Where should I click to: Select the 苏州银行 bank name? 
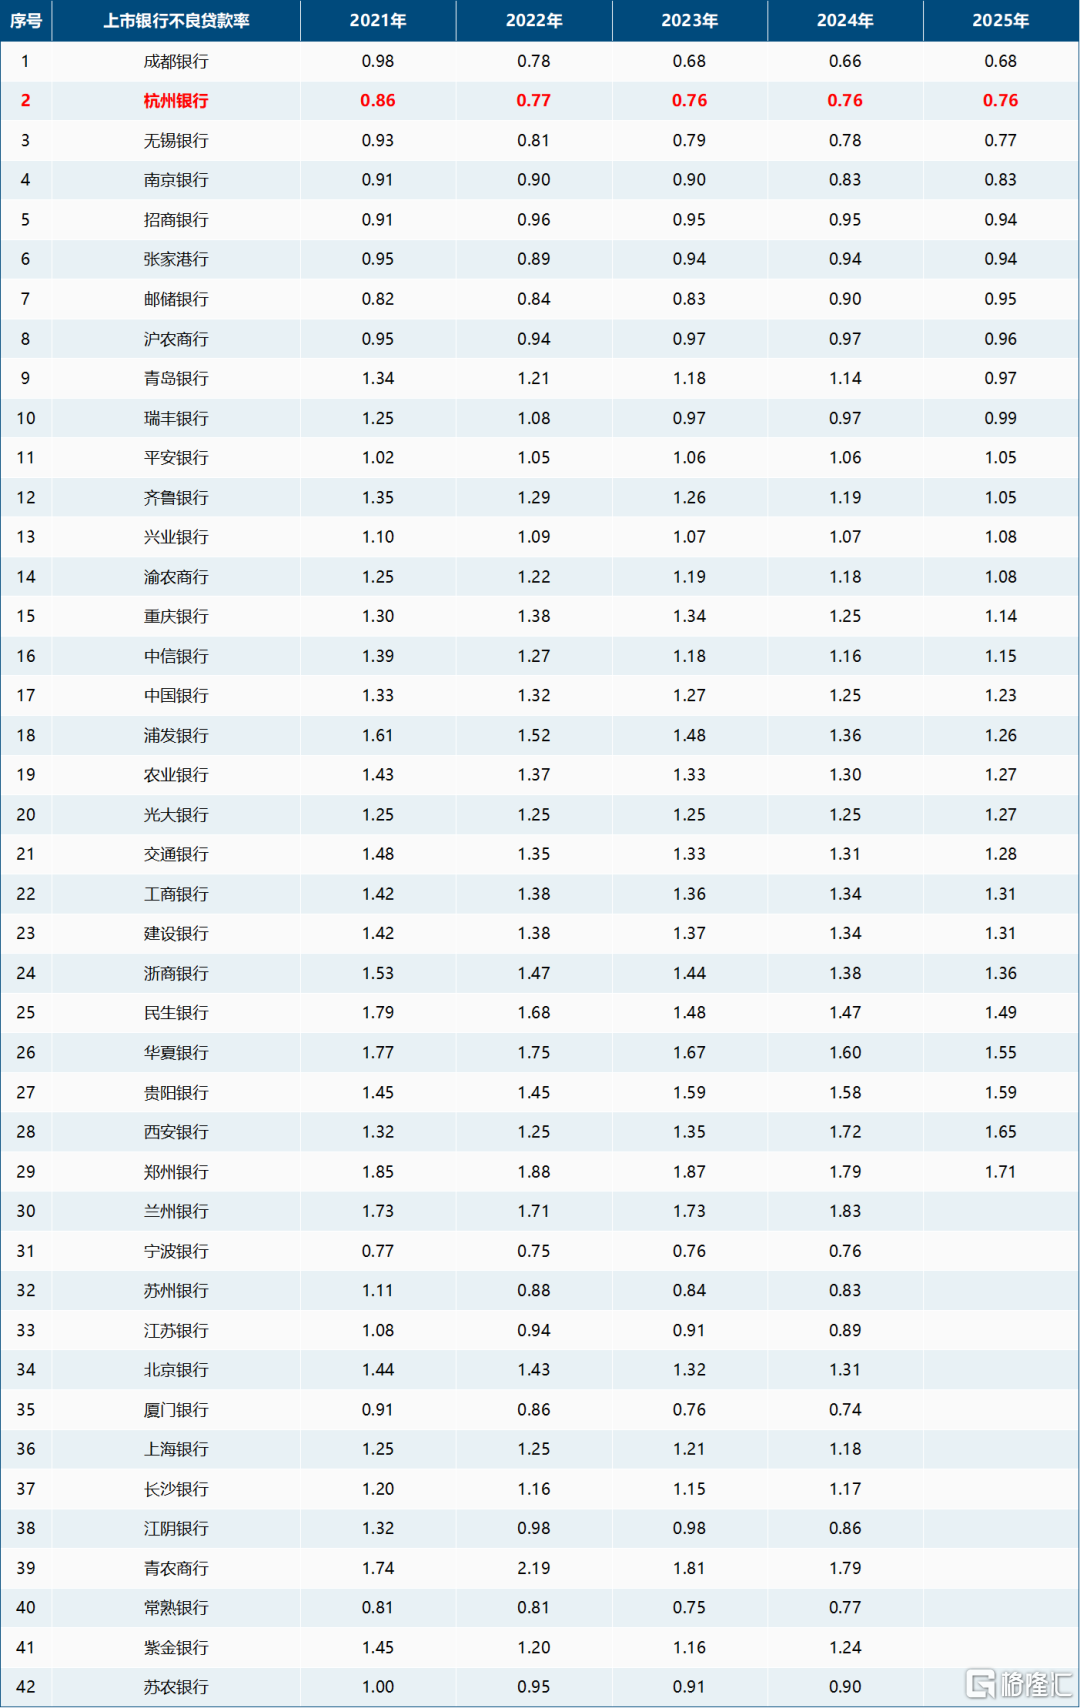coord(176,1291)
